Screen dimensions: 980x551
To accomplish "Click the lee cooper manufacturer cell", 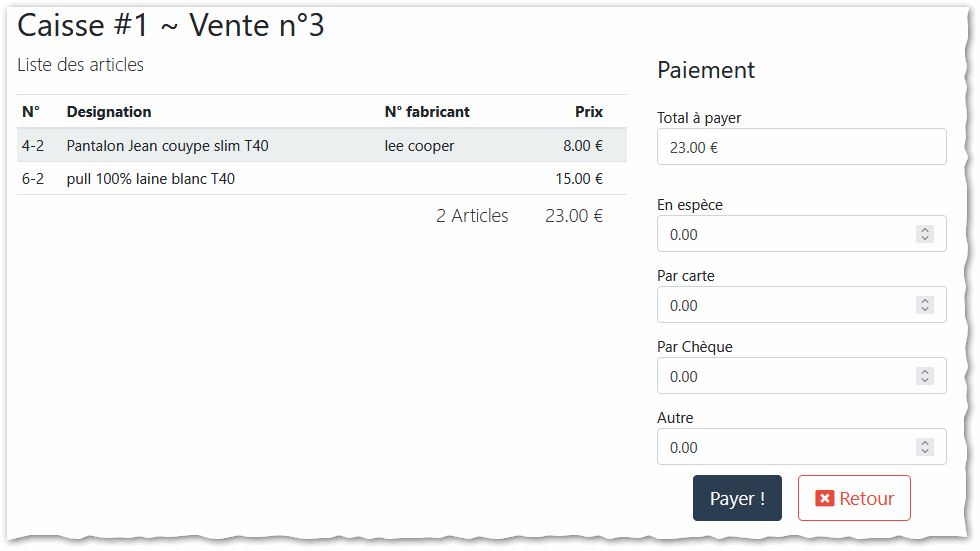I will pyautogui.click(x=419, y=146).
